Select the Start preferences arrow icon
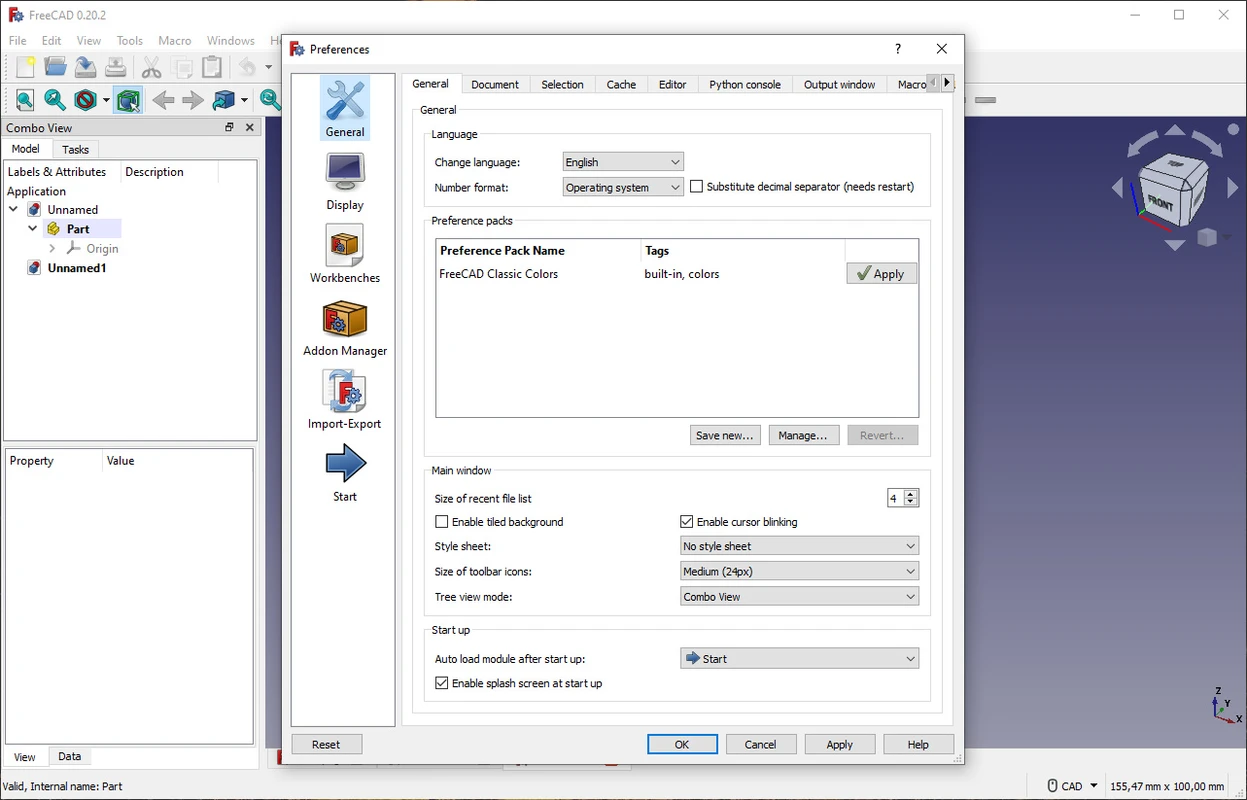The height and width of the screenshot is (800, 1247). tap(345, 473)
